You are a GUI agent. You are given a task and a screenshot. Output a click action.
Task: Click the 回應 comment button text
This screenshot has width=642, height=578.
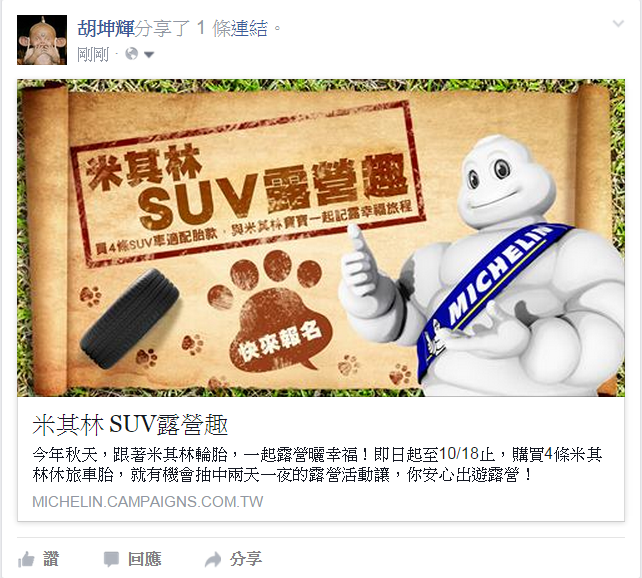tap(145, 559)
